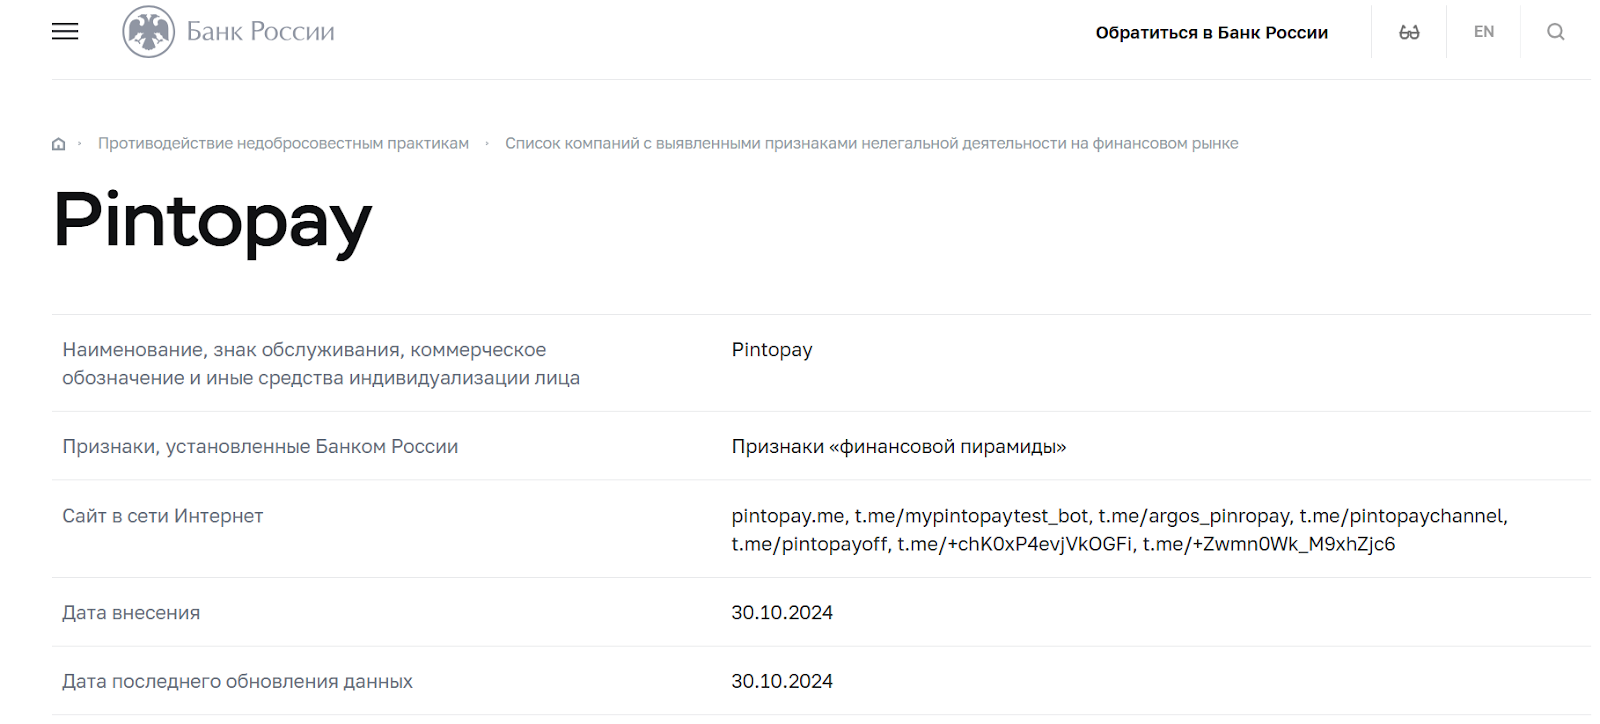
Task: Open site search via magnifier icon
Action: point(1555,32)
